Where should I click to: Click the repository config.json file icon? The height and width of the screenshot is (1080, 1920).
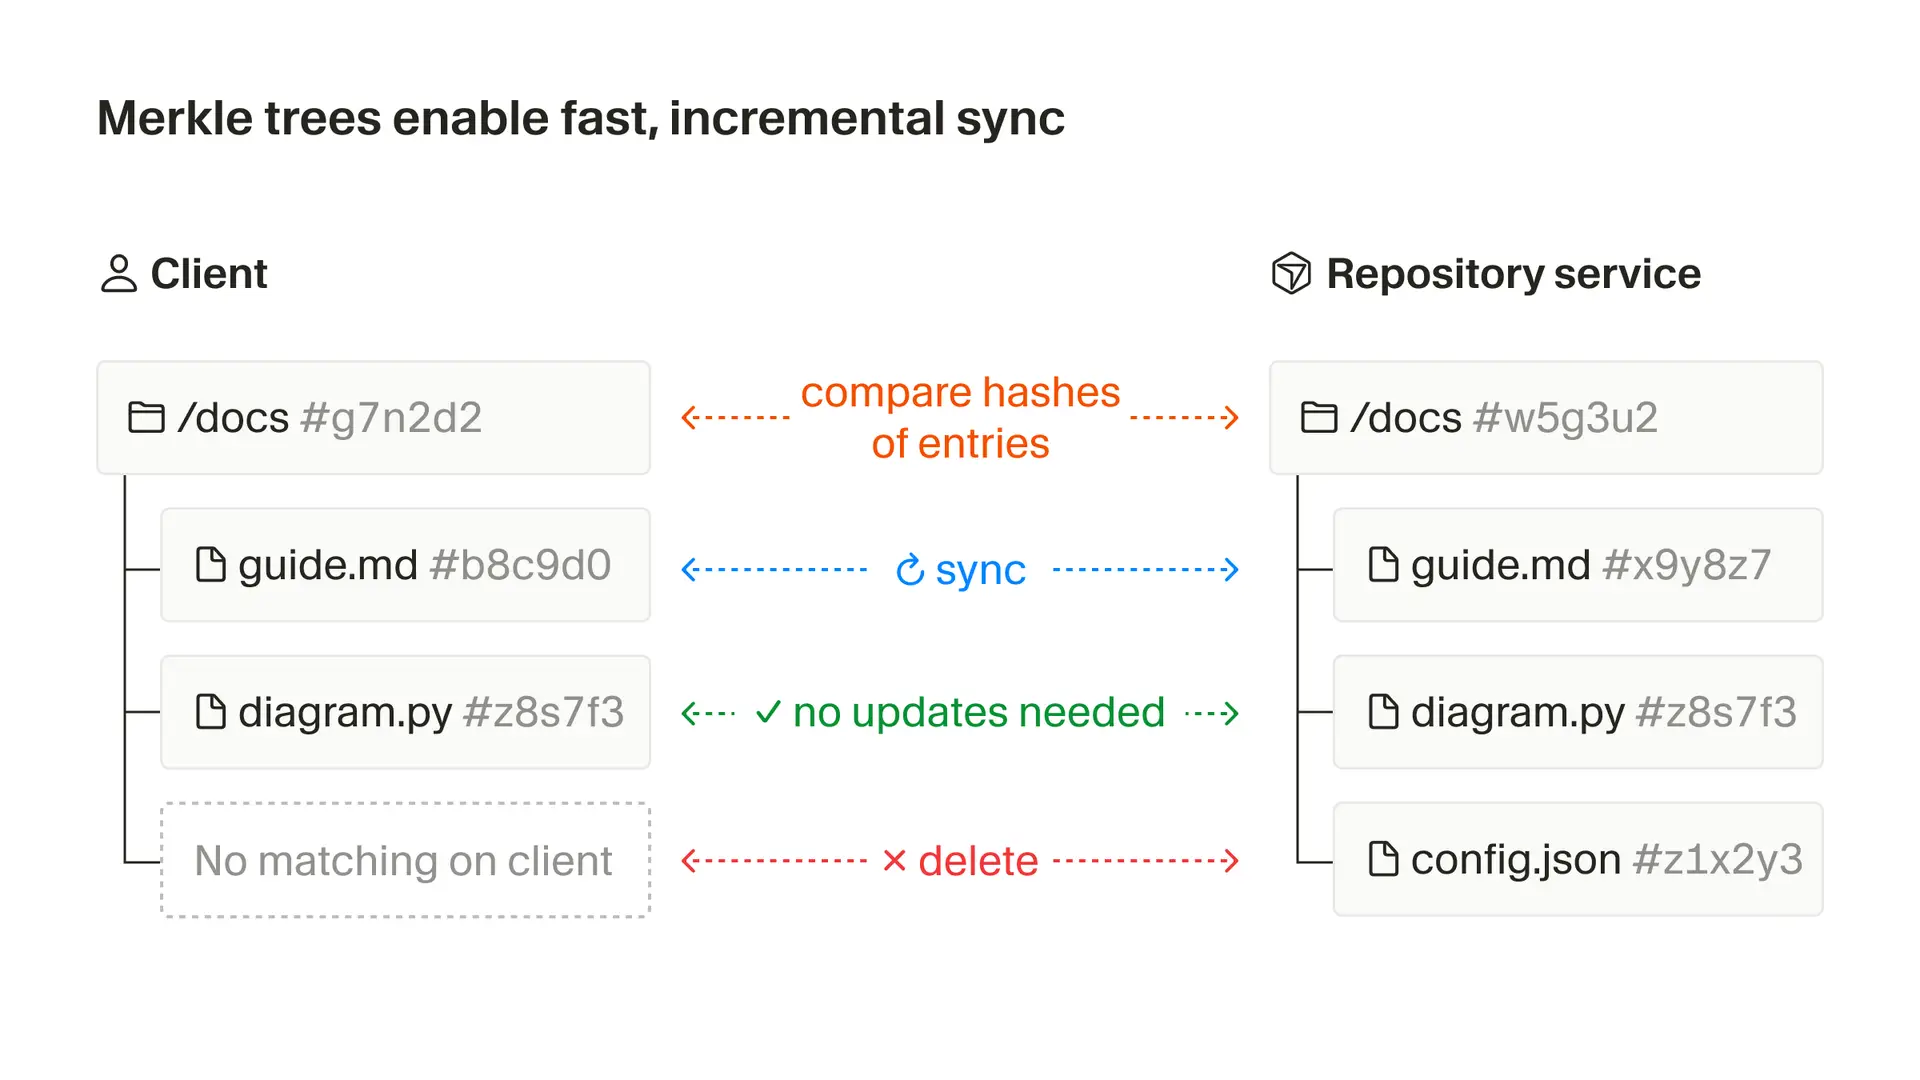[x=1383, y=859]
